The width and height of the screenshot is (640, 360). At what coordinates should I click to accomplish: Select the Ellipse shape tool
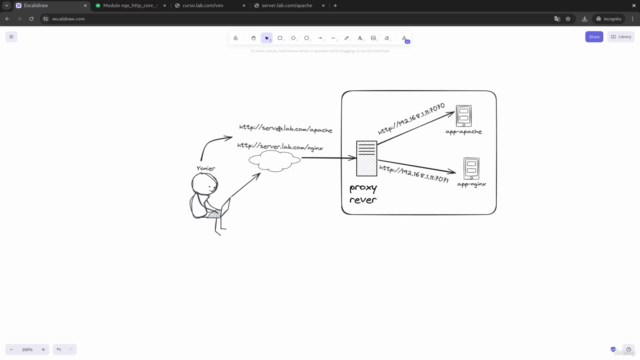pos(307,38)
